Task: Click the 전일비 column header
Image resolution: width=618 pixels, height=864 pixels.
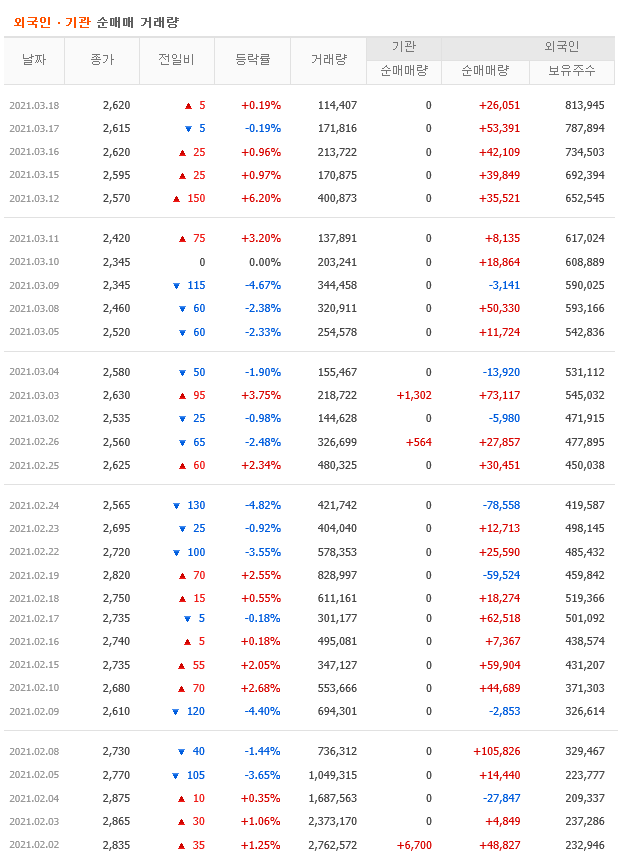Action: (177, 60)
